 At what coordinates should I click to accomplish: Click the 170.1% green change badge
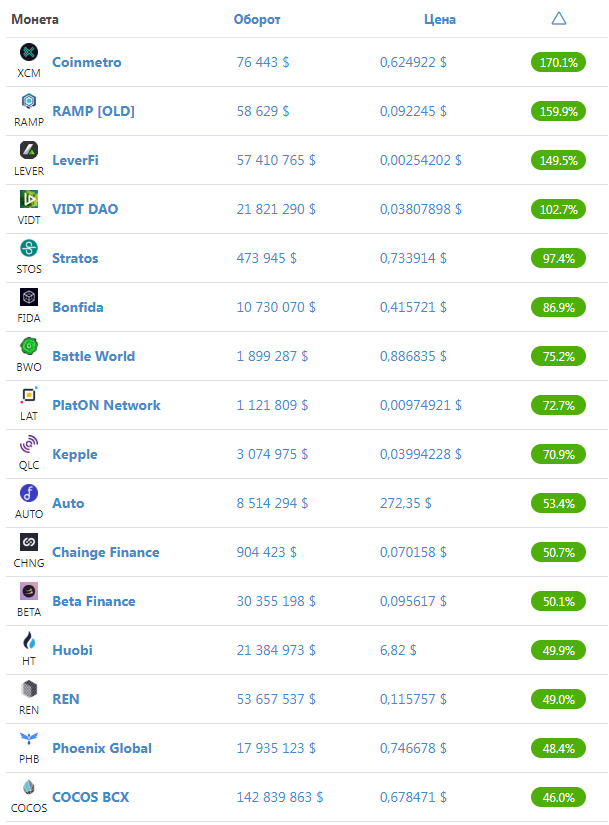click(558, 62)
